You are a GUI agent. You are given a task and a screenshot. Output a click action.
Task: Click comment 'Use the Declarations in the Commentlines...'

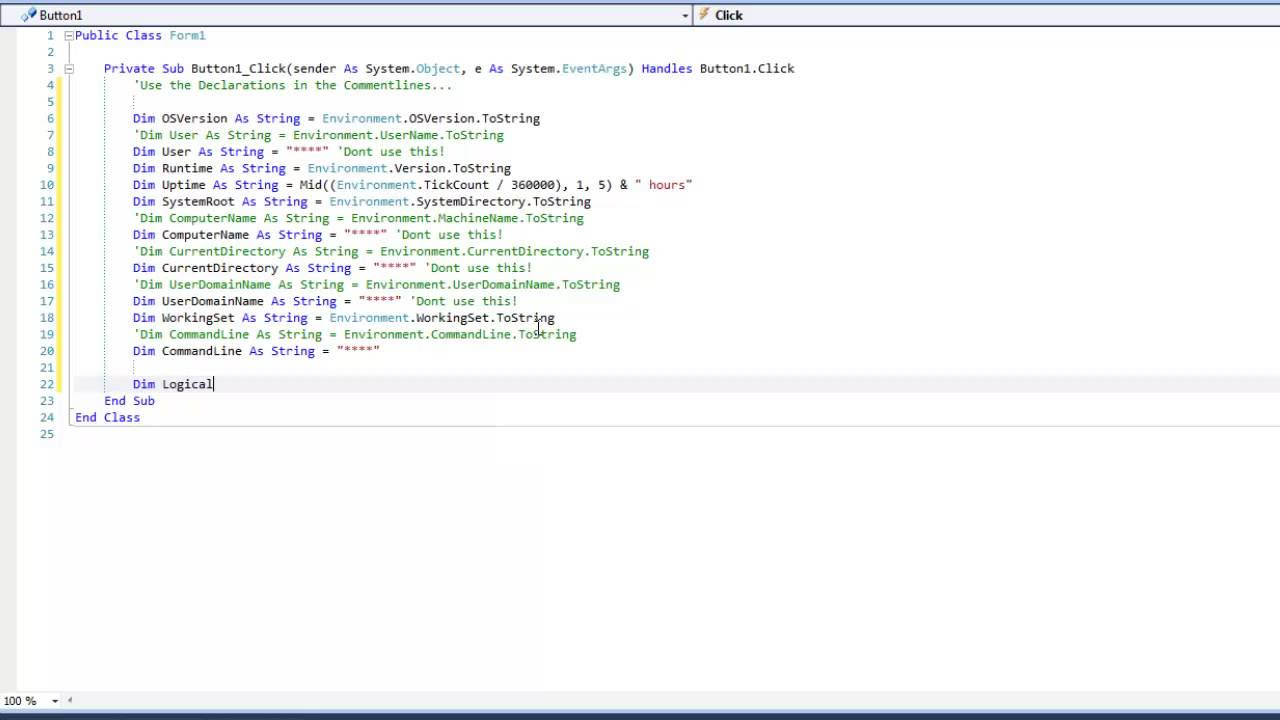293,85
